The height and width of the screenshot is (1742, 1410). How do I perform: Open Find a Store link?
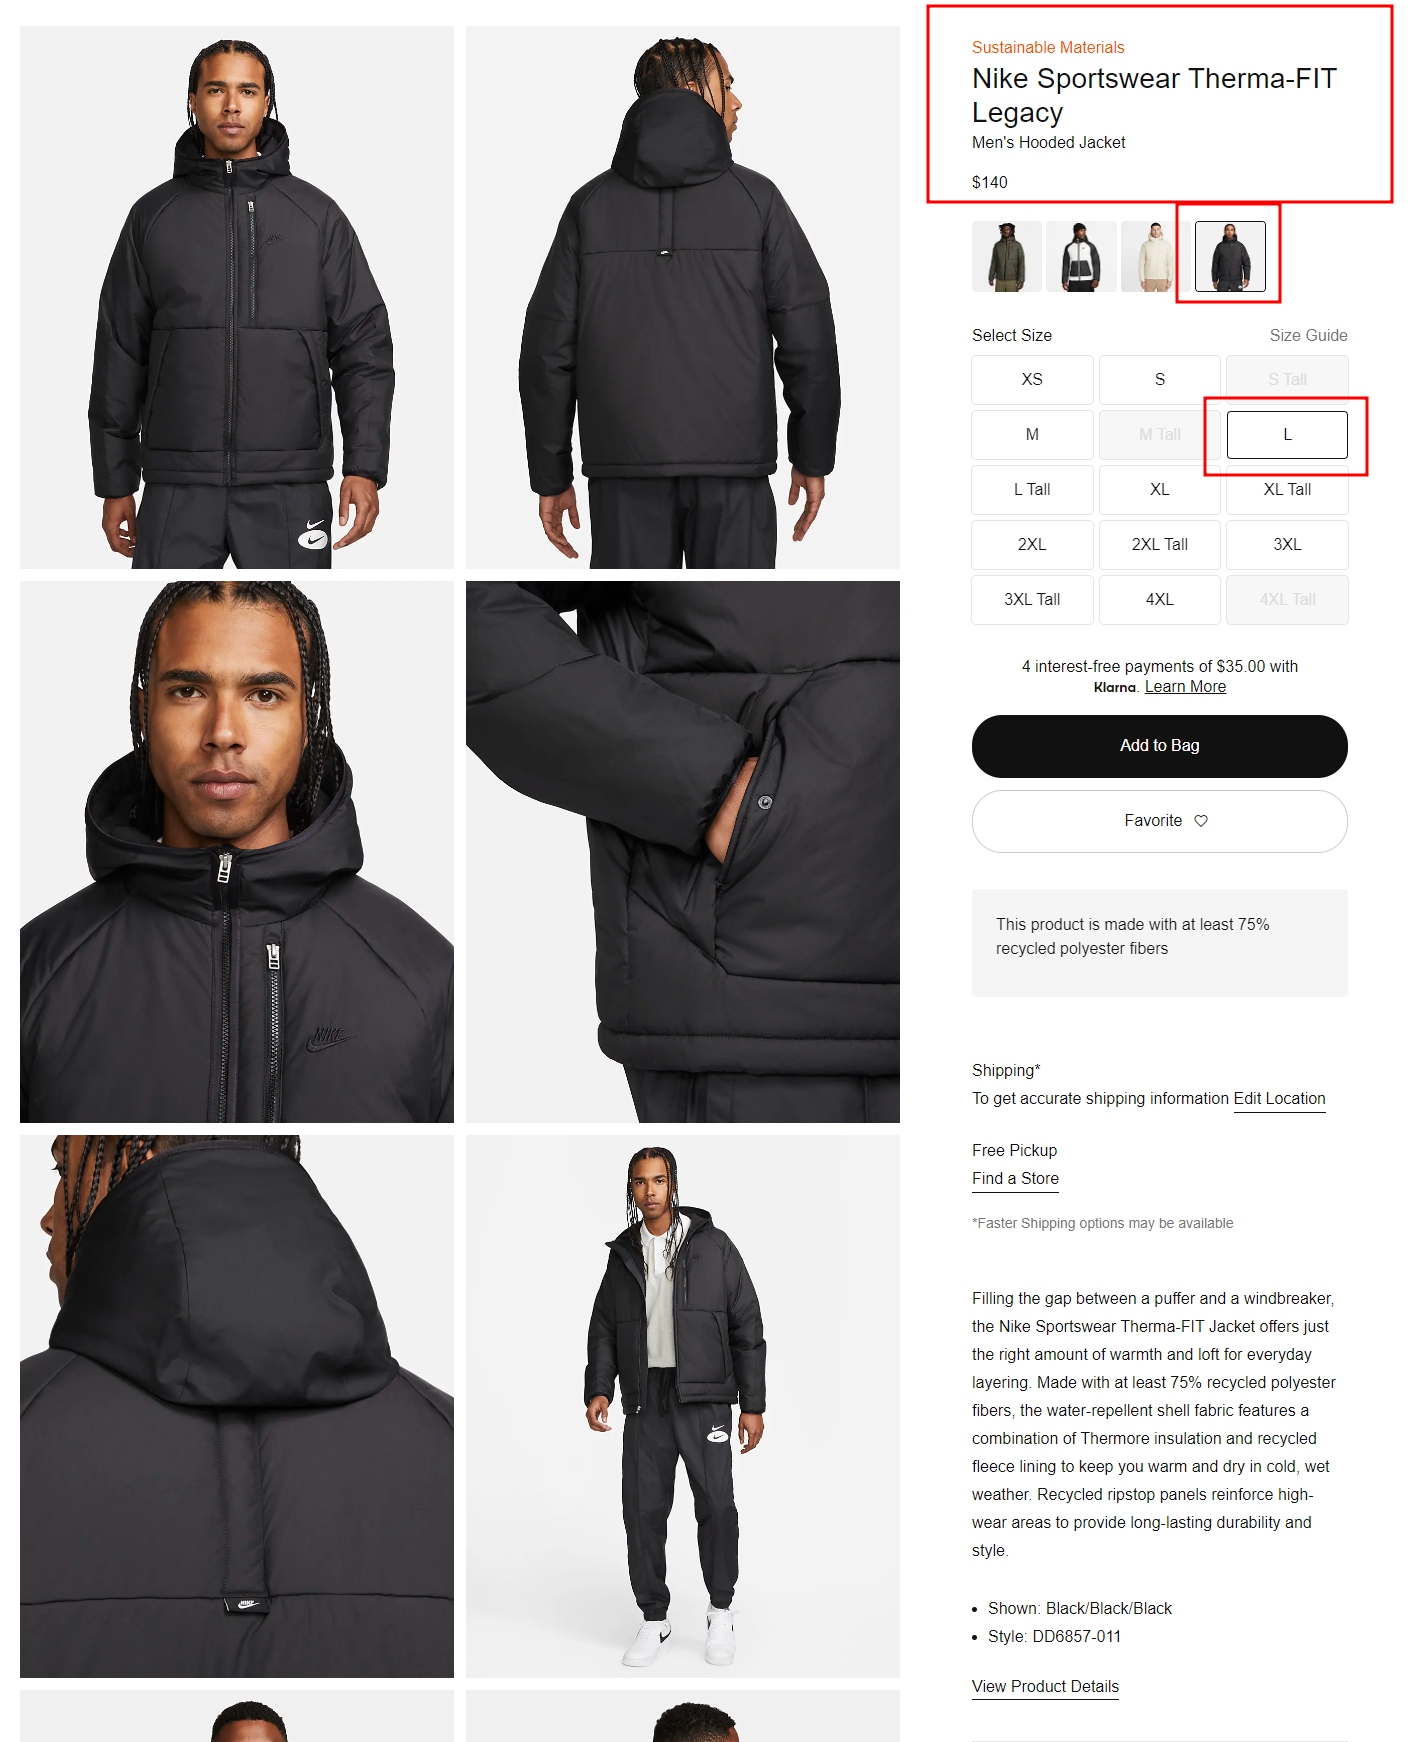point(1015,1179)
